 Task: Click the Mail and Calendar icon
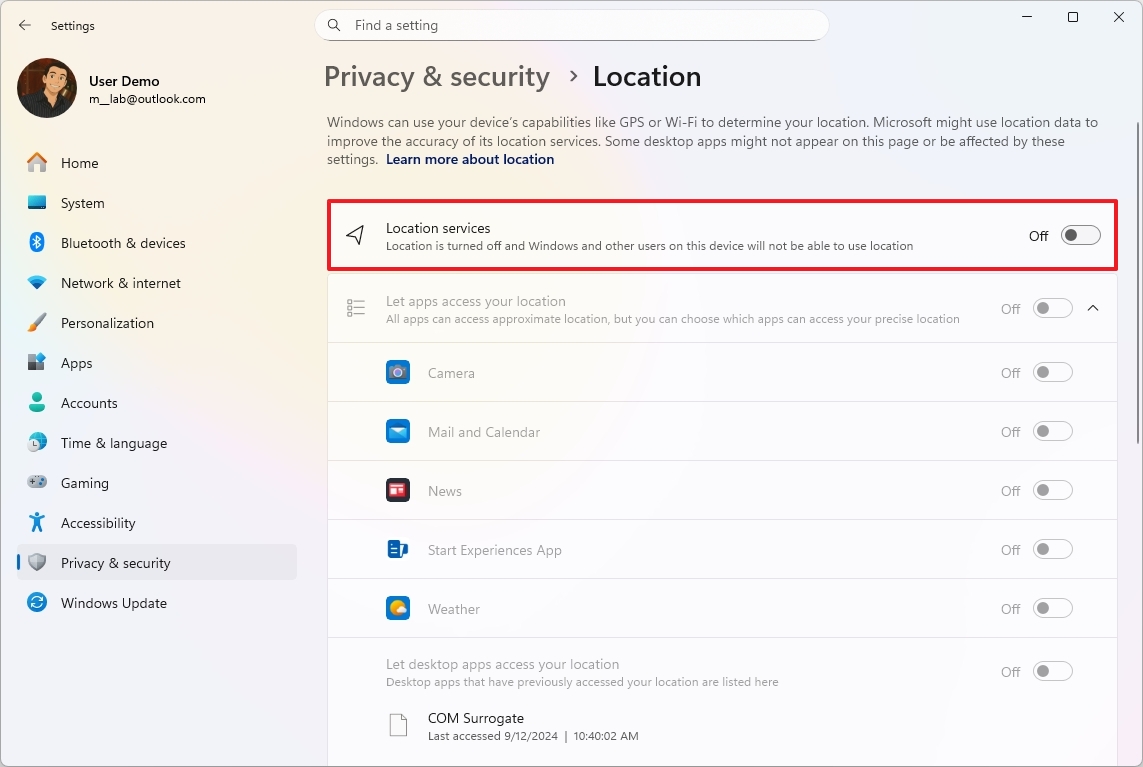click(398, 432)
